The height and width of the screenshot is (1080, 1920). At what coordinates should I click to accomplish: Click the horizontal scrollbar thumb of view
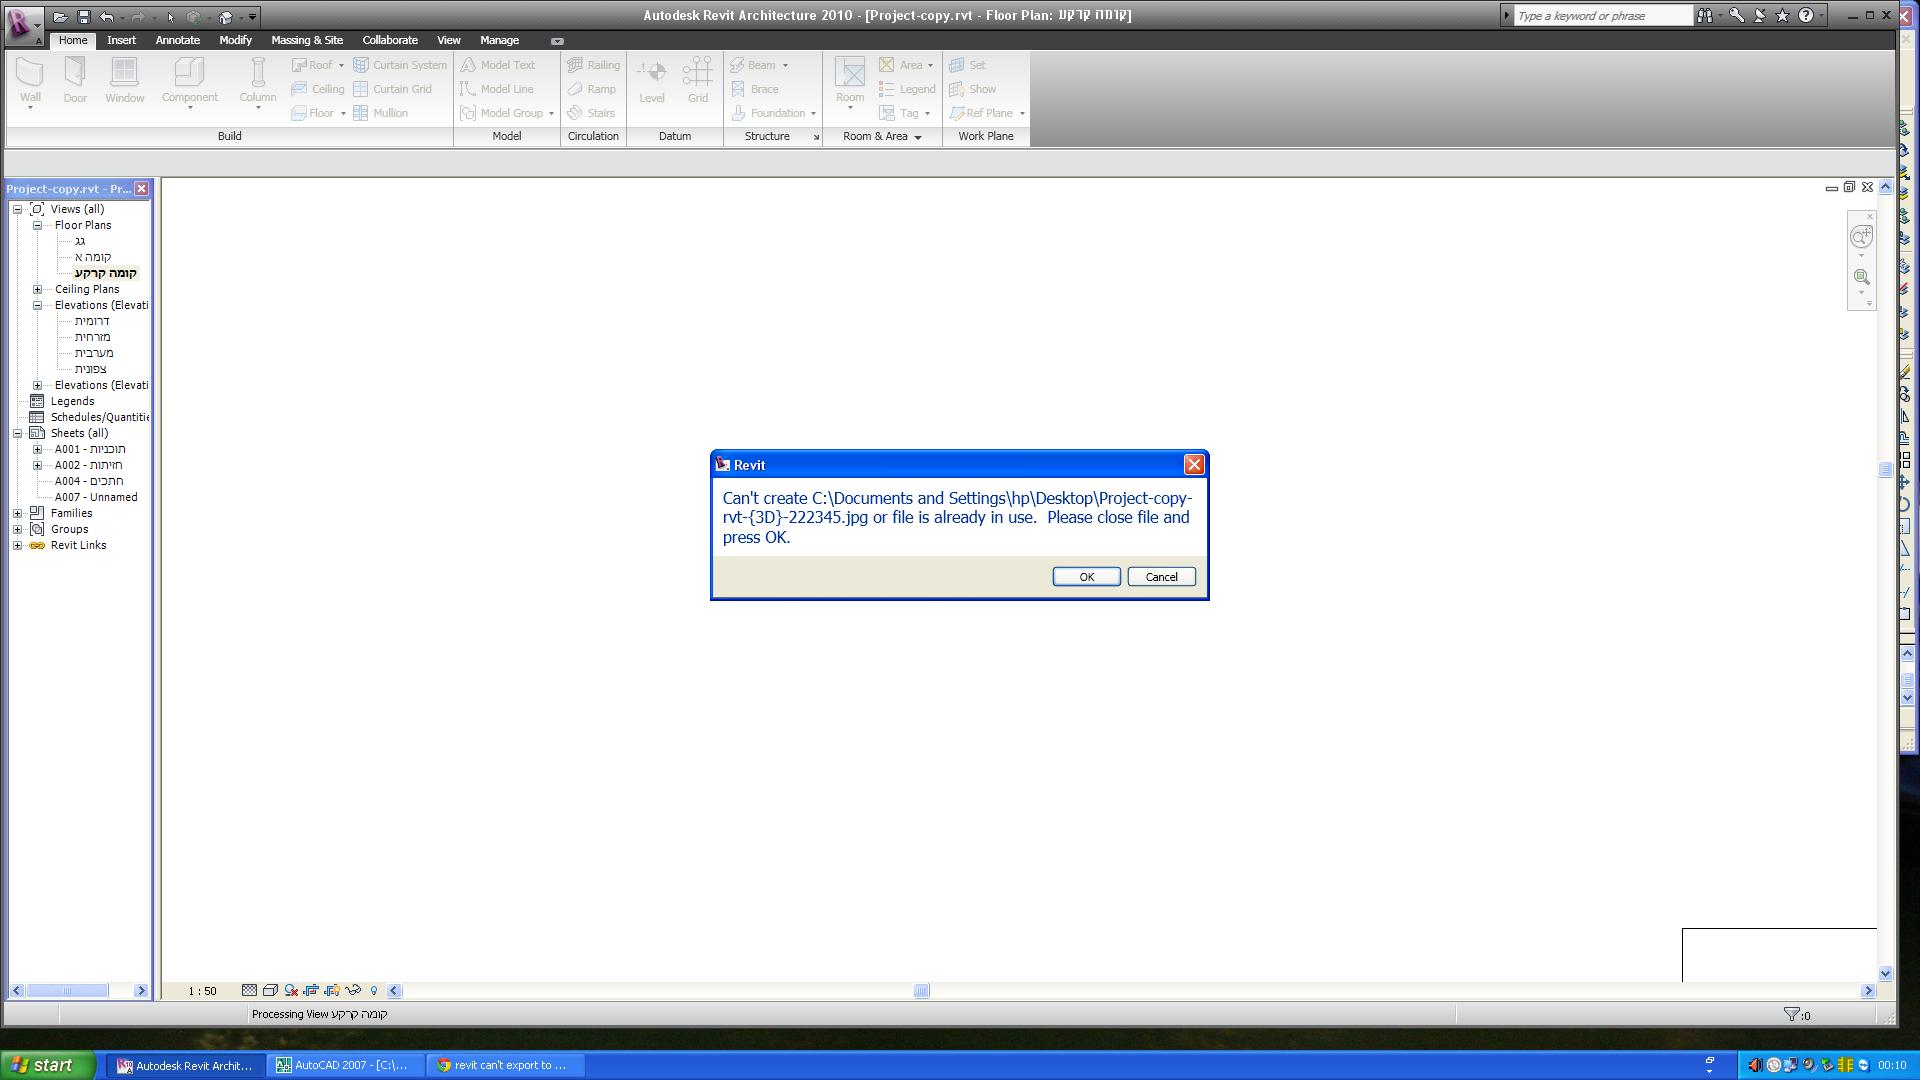(921, 991)
